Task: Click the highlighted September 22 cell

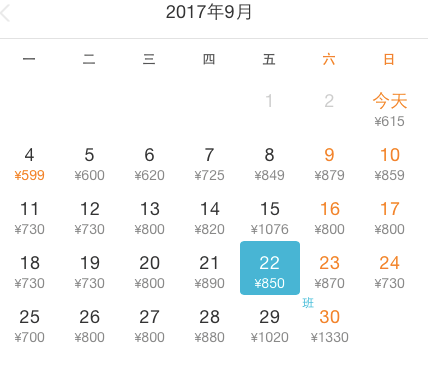Action: pyautogui.click(x=270, y=268)
